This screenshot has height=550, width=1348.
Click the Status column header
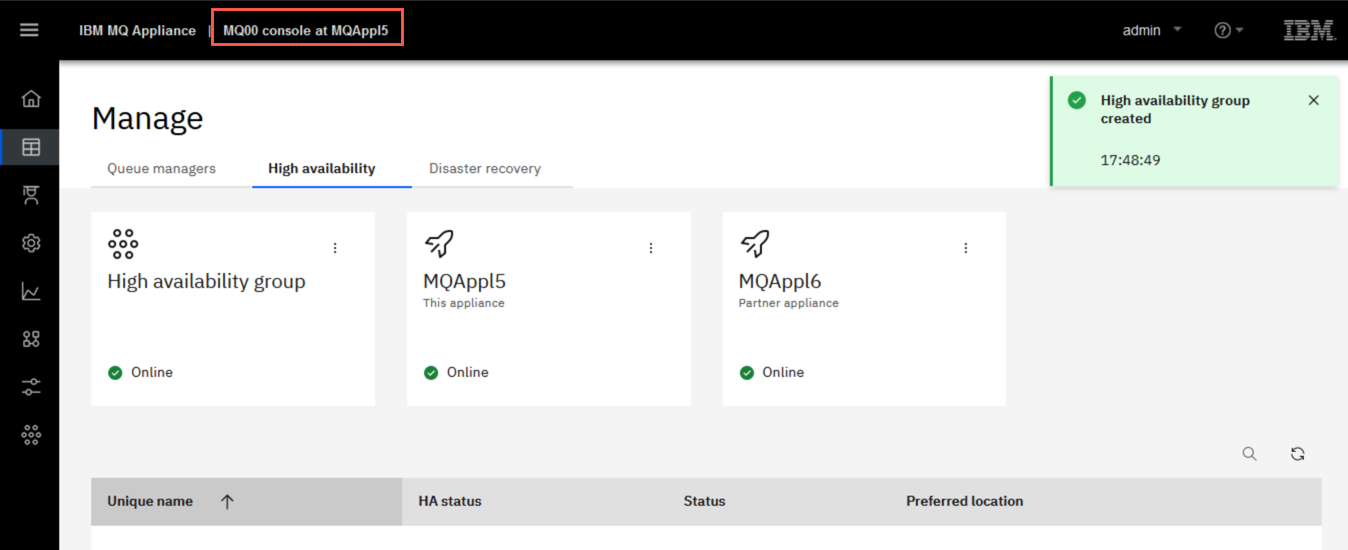705,501
